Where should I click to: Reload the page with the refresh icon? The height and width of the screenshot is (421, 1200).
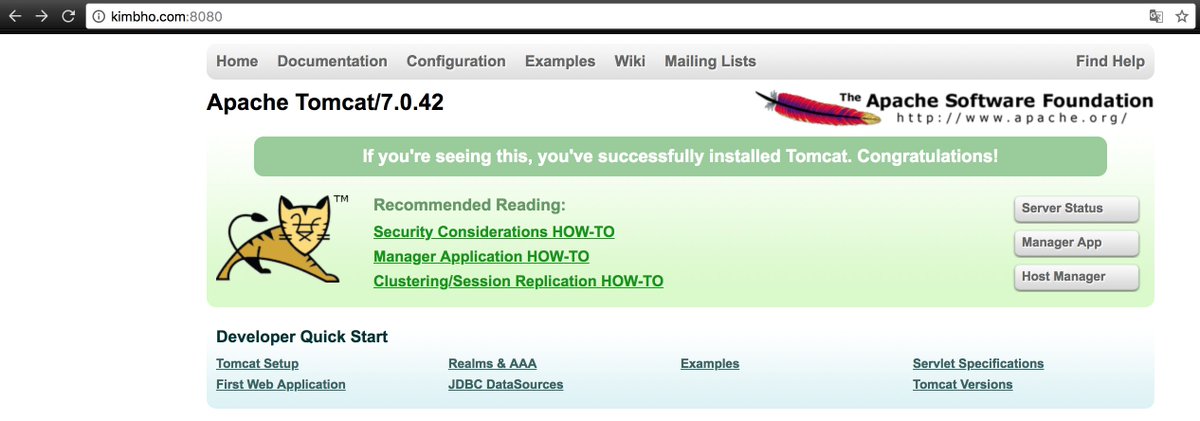[x=69, y=16]
